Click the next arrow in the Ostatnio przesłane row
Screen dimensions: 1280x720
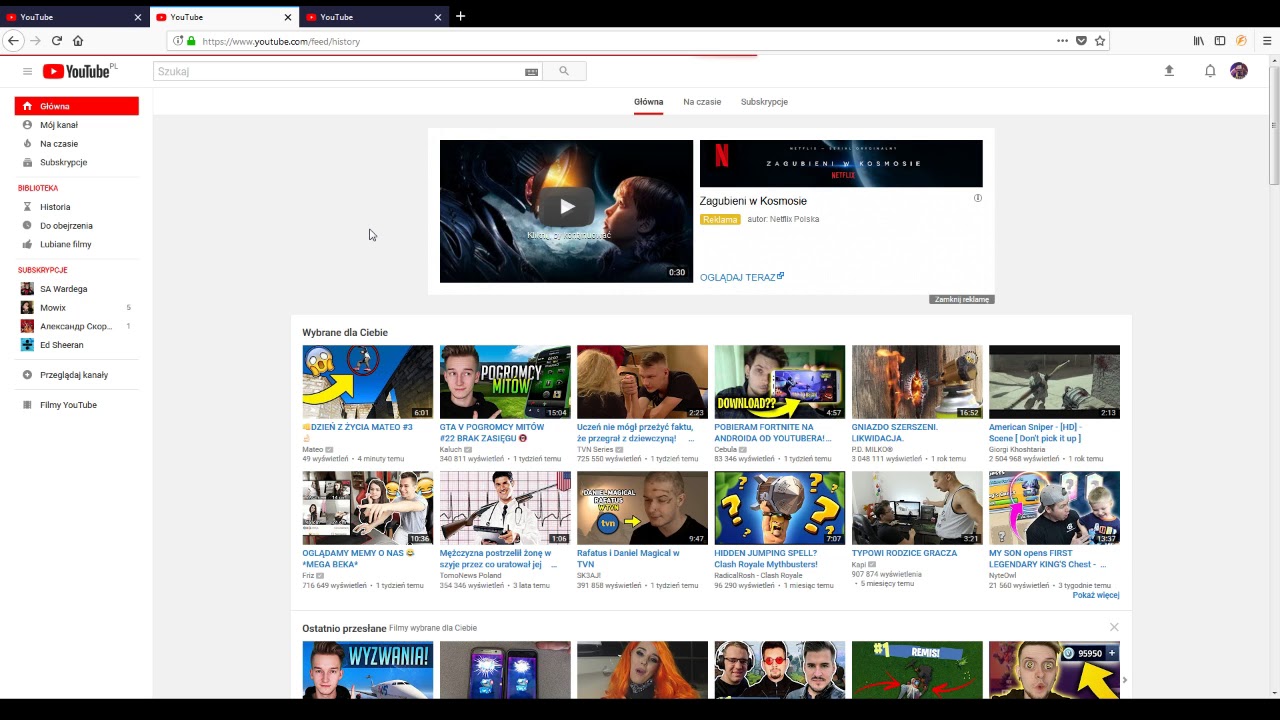tap(1124, 680)
